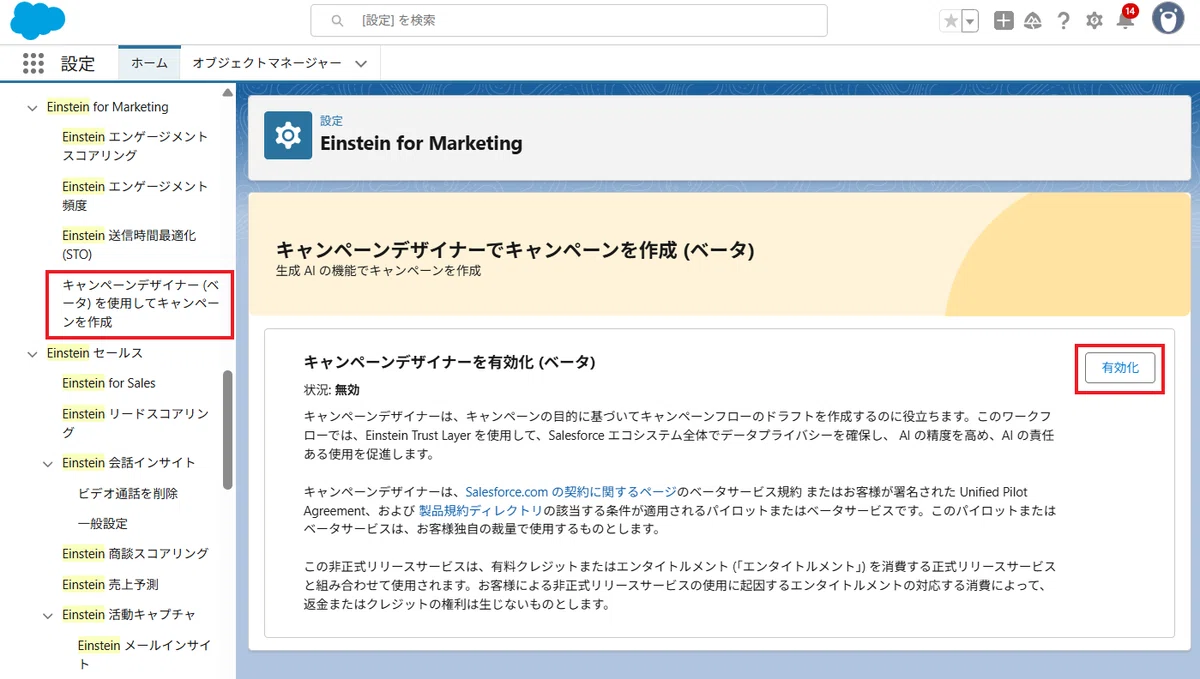The width and height of the screenshot is (1200, 679).
Task: Click the Einstein for Marketing gear page icon
Action: coord(288,135)
